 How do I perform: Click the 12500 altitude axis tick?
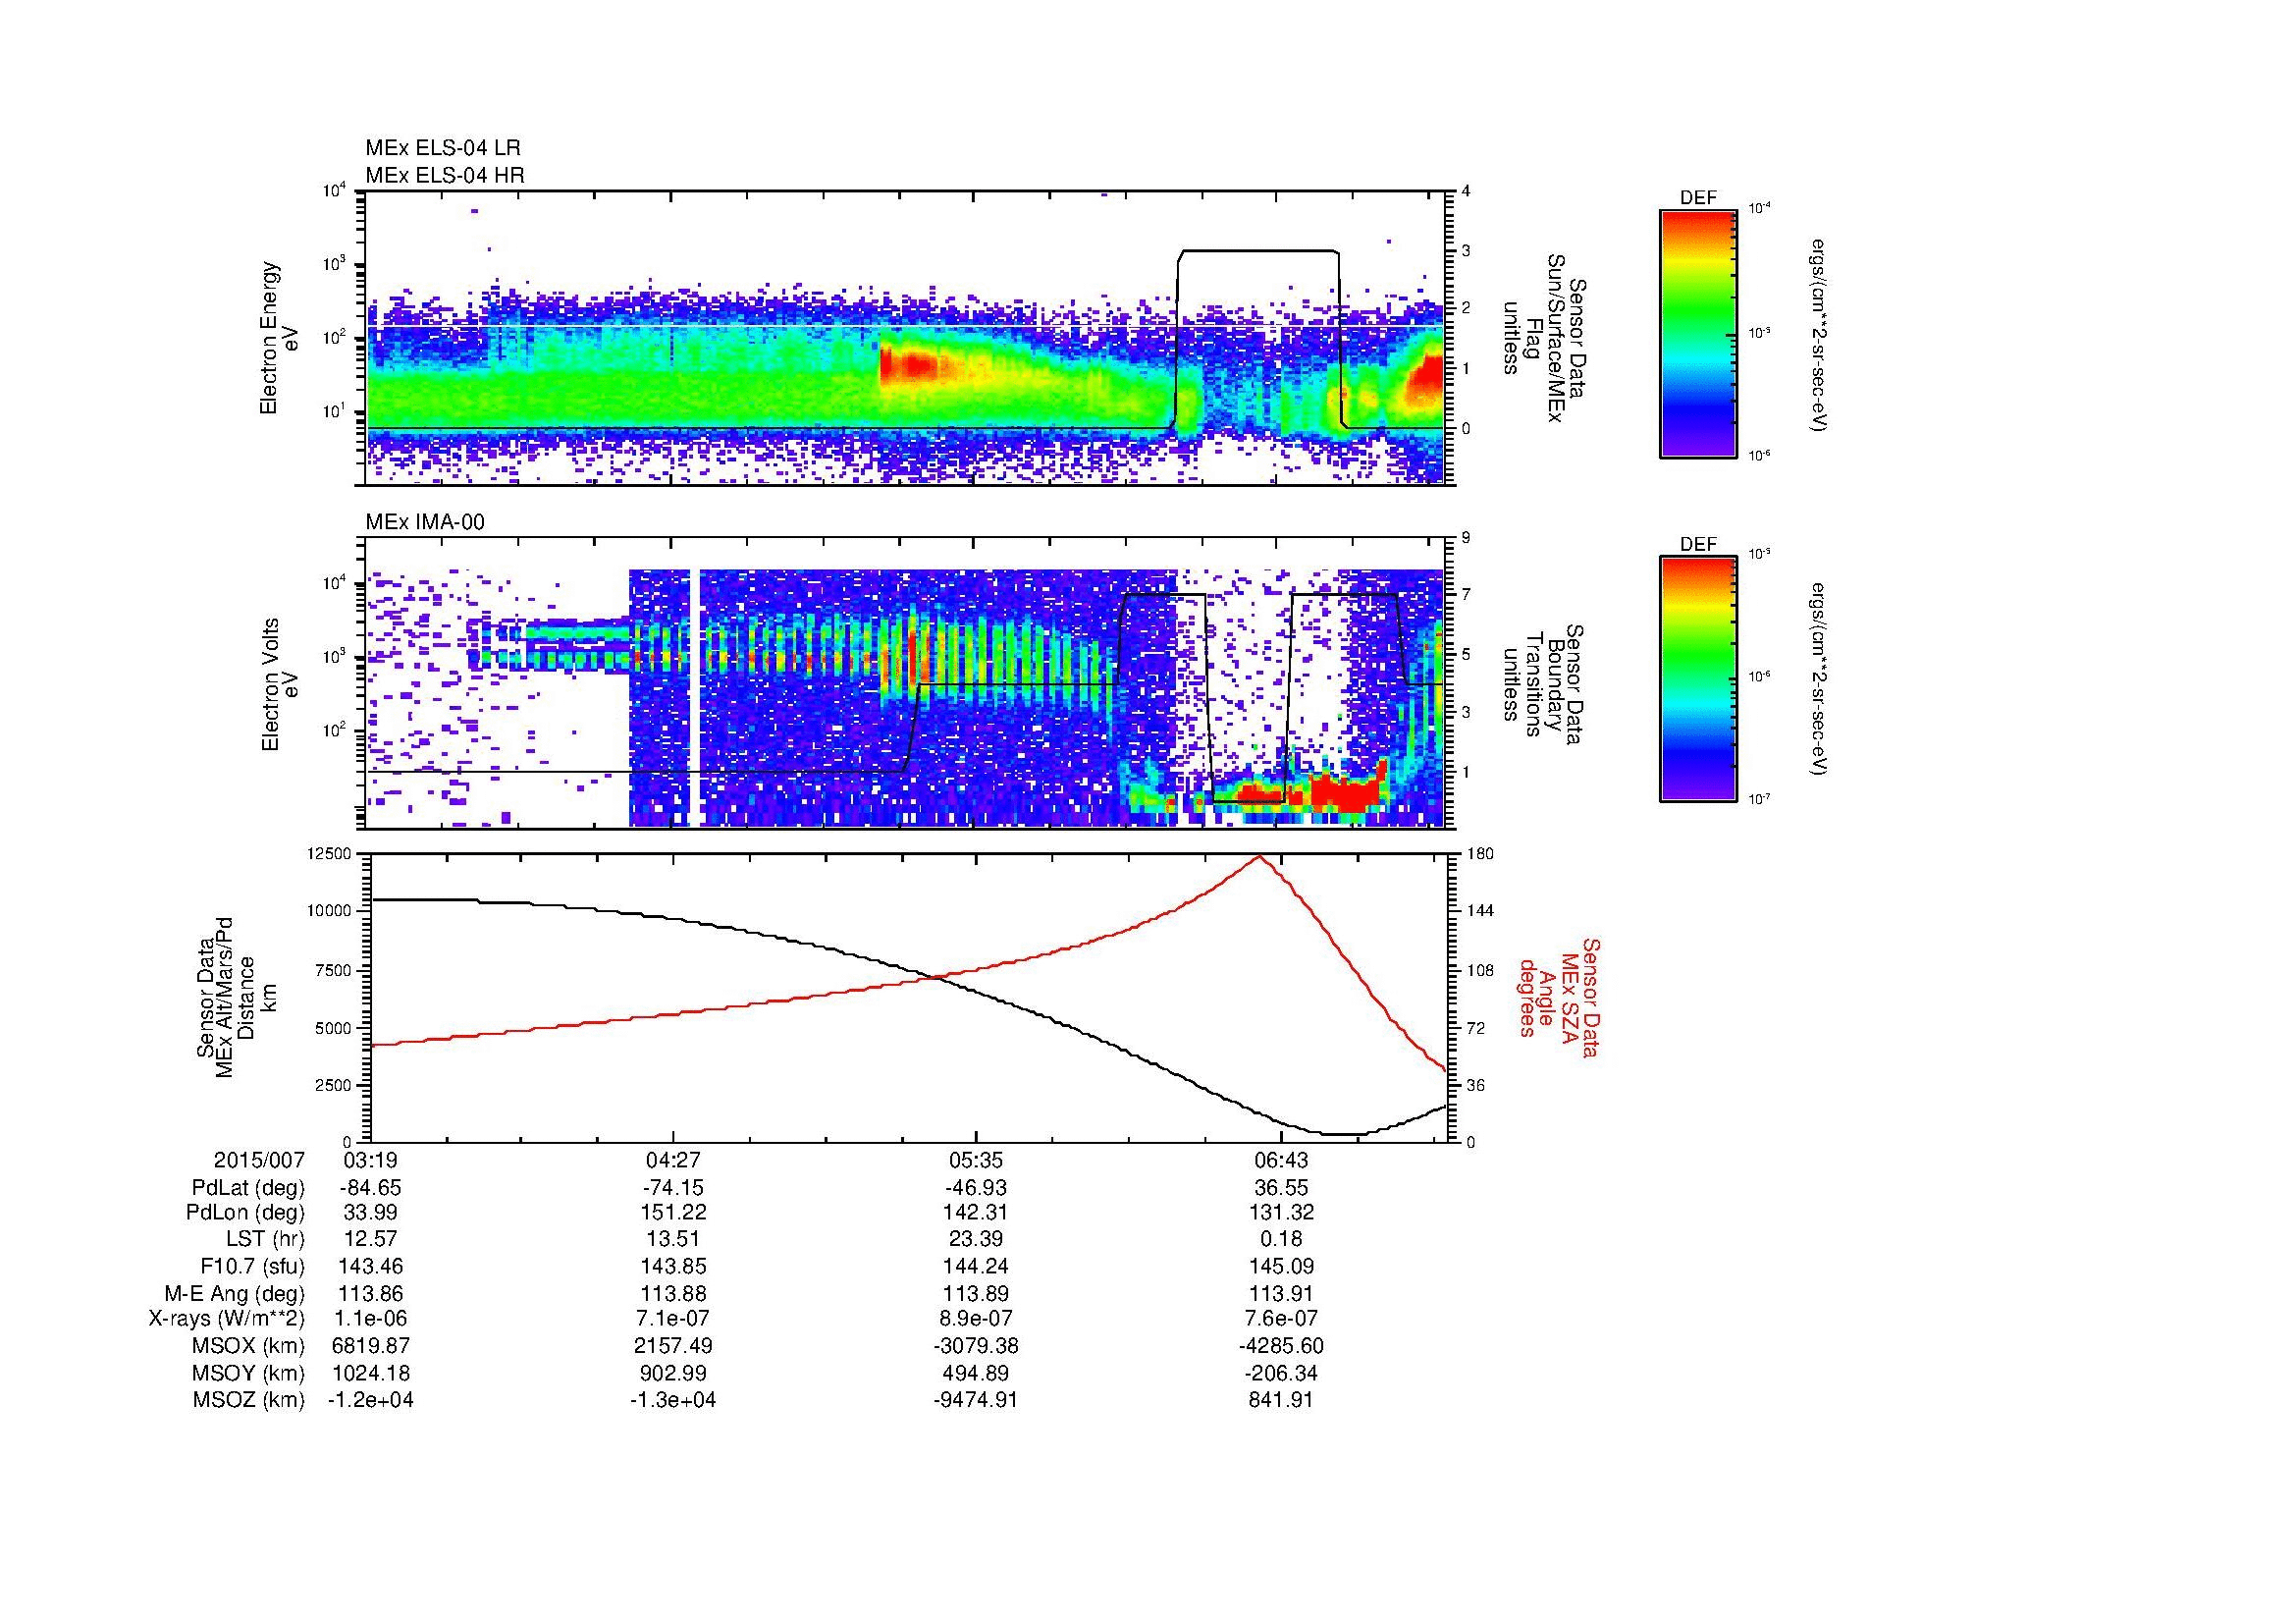[x=330, y=854]
